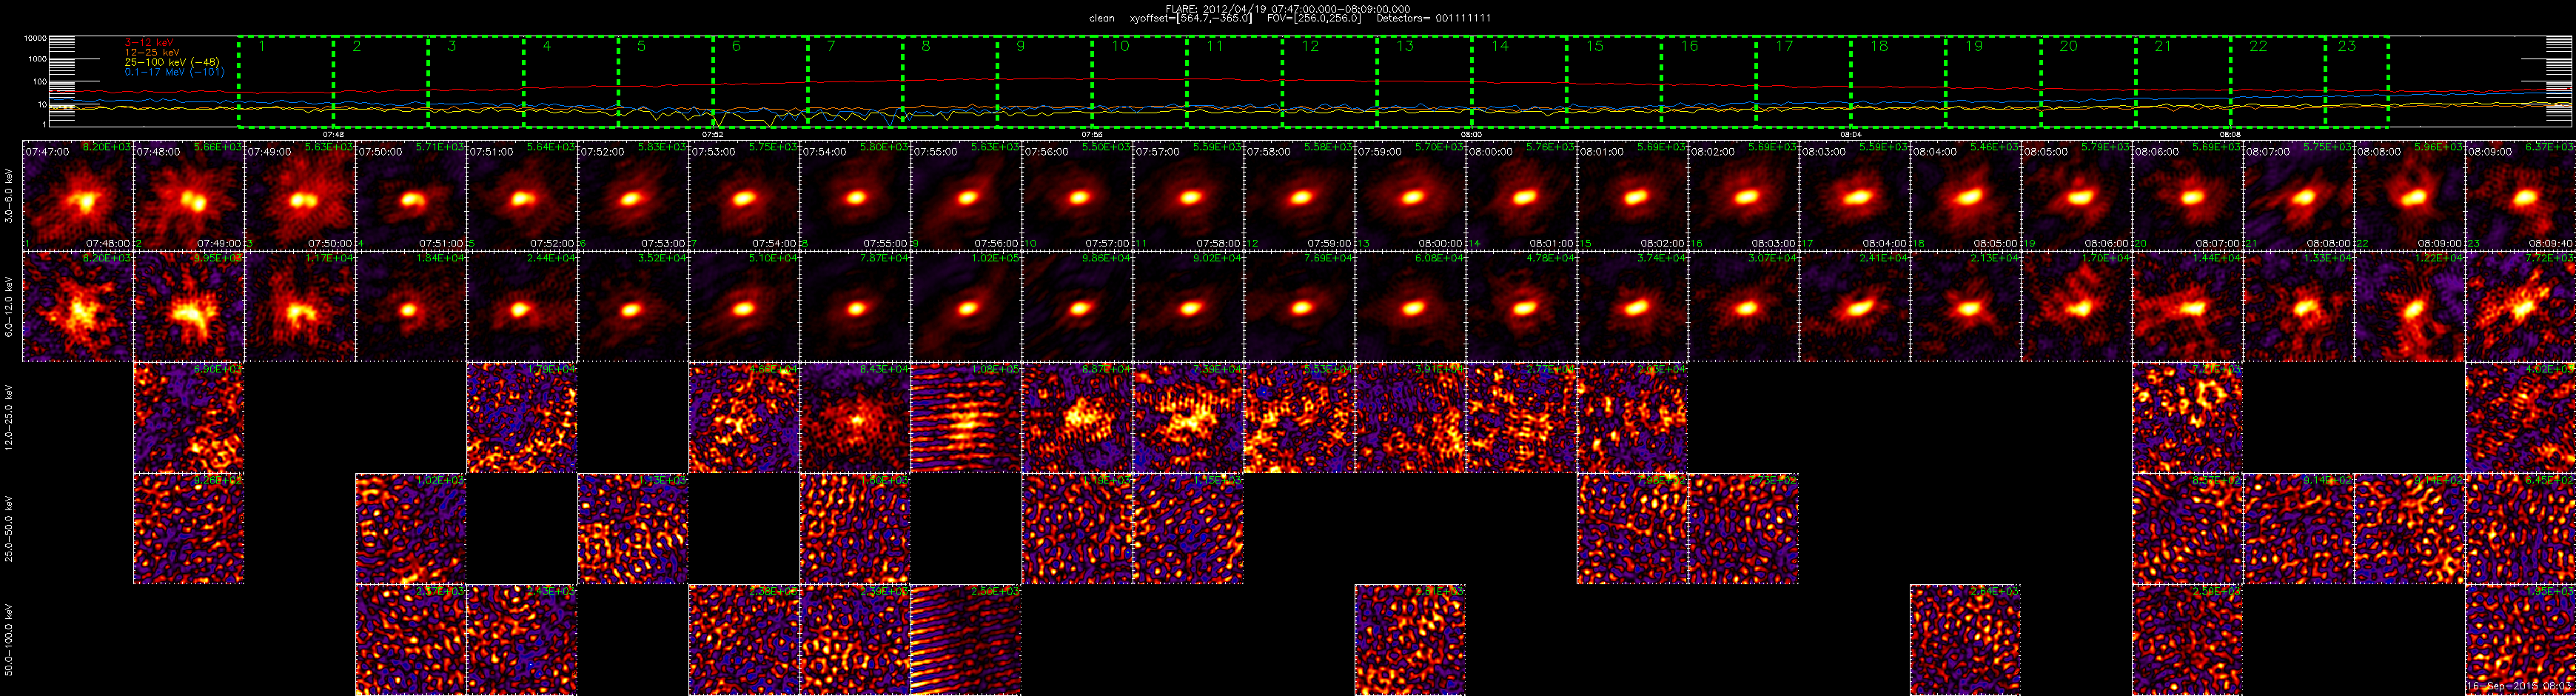Select interval 12 box in the light curve
Screen dimensions: 2576x696
coord(1329,81)
